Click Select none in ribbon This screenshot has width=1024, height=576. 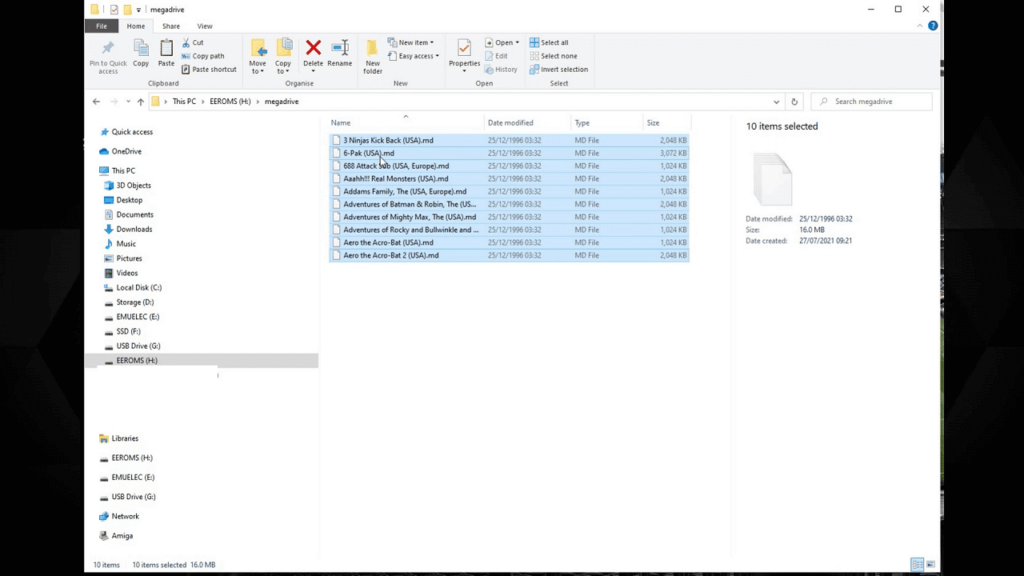[x=553, y=56]
